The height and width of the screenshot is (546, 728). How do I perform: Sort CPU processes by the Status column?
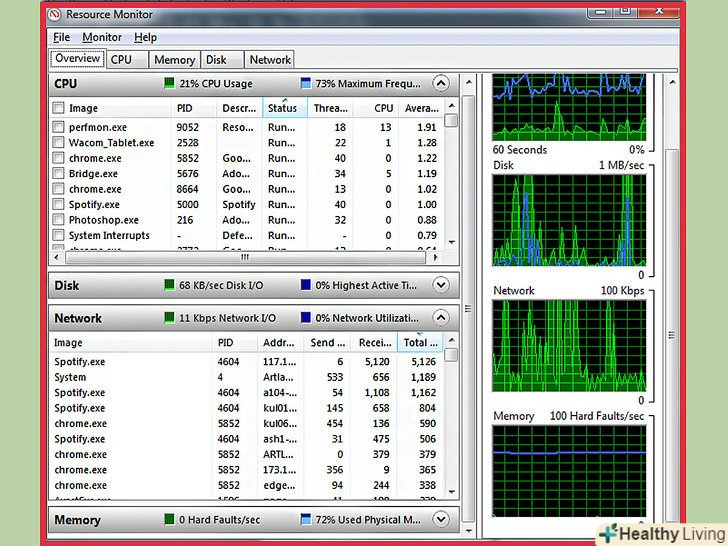click(x=283, y=108)
